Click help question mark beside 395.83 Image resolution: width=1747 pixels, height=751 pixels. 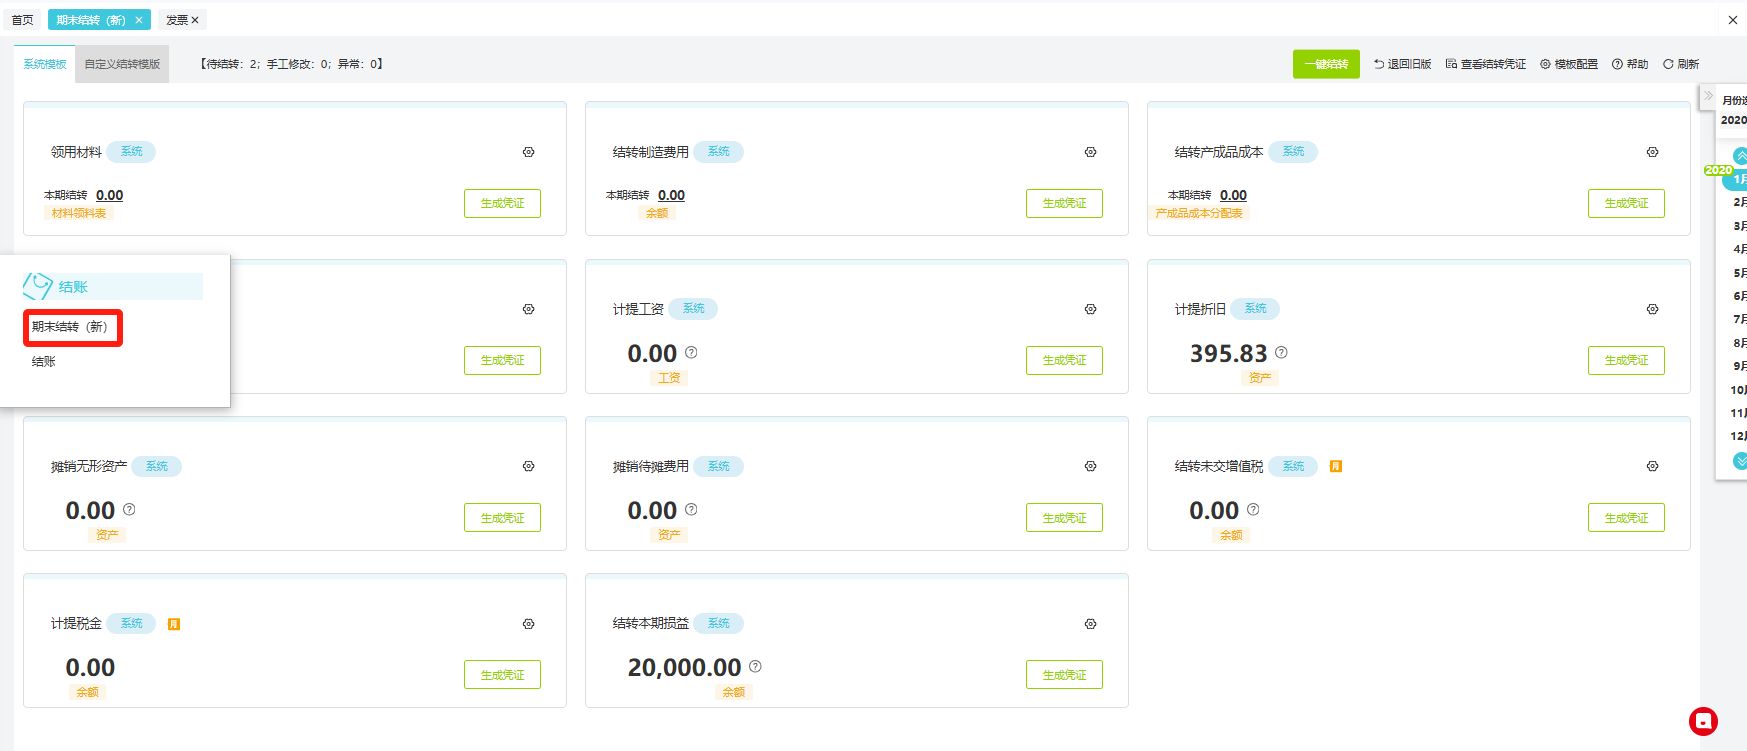[1281, 352]
